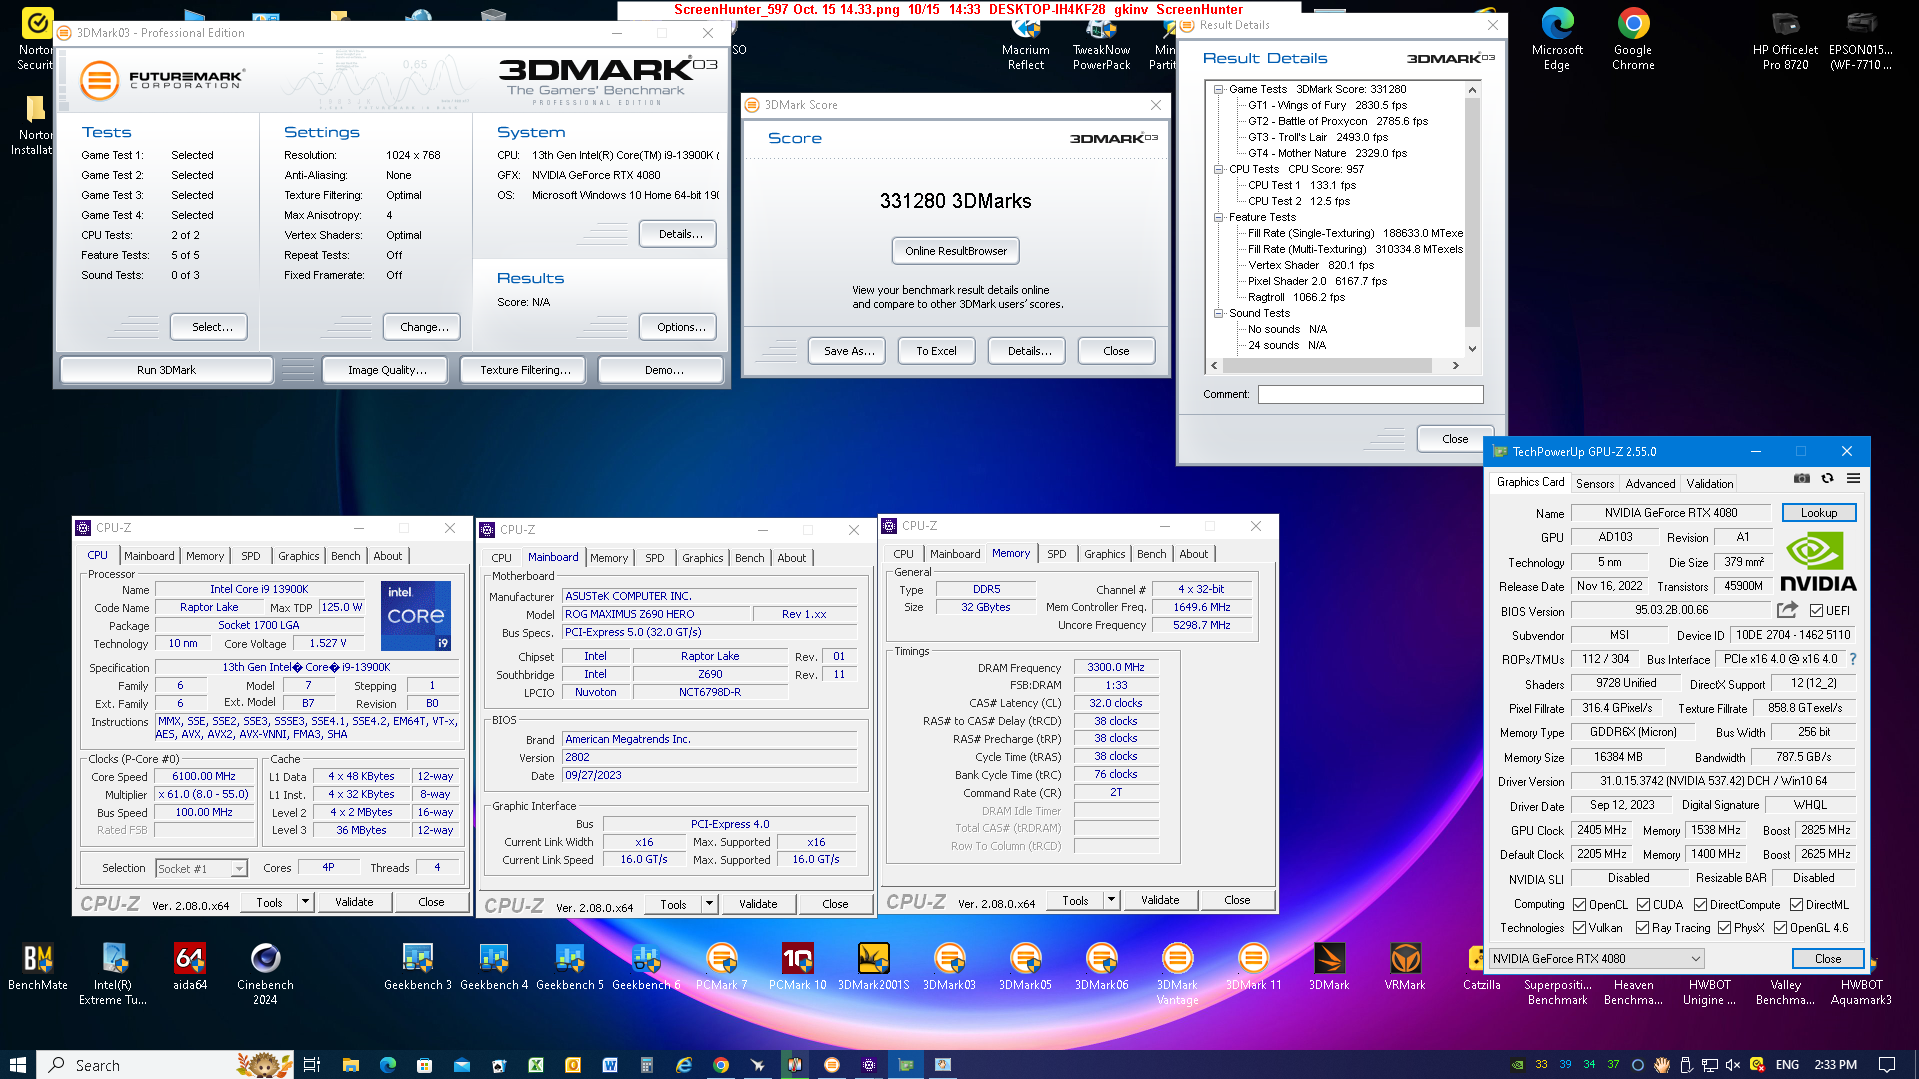This screenshot has width=1919, height=1079.
Task: Collapse the Feature Tests tree node
Action: click(x=1219, y=217)
